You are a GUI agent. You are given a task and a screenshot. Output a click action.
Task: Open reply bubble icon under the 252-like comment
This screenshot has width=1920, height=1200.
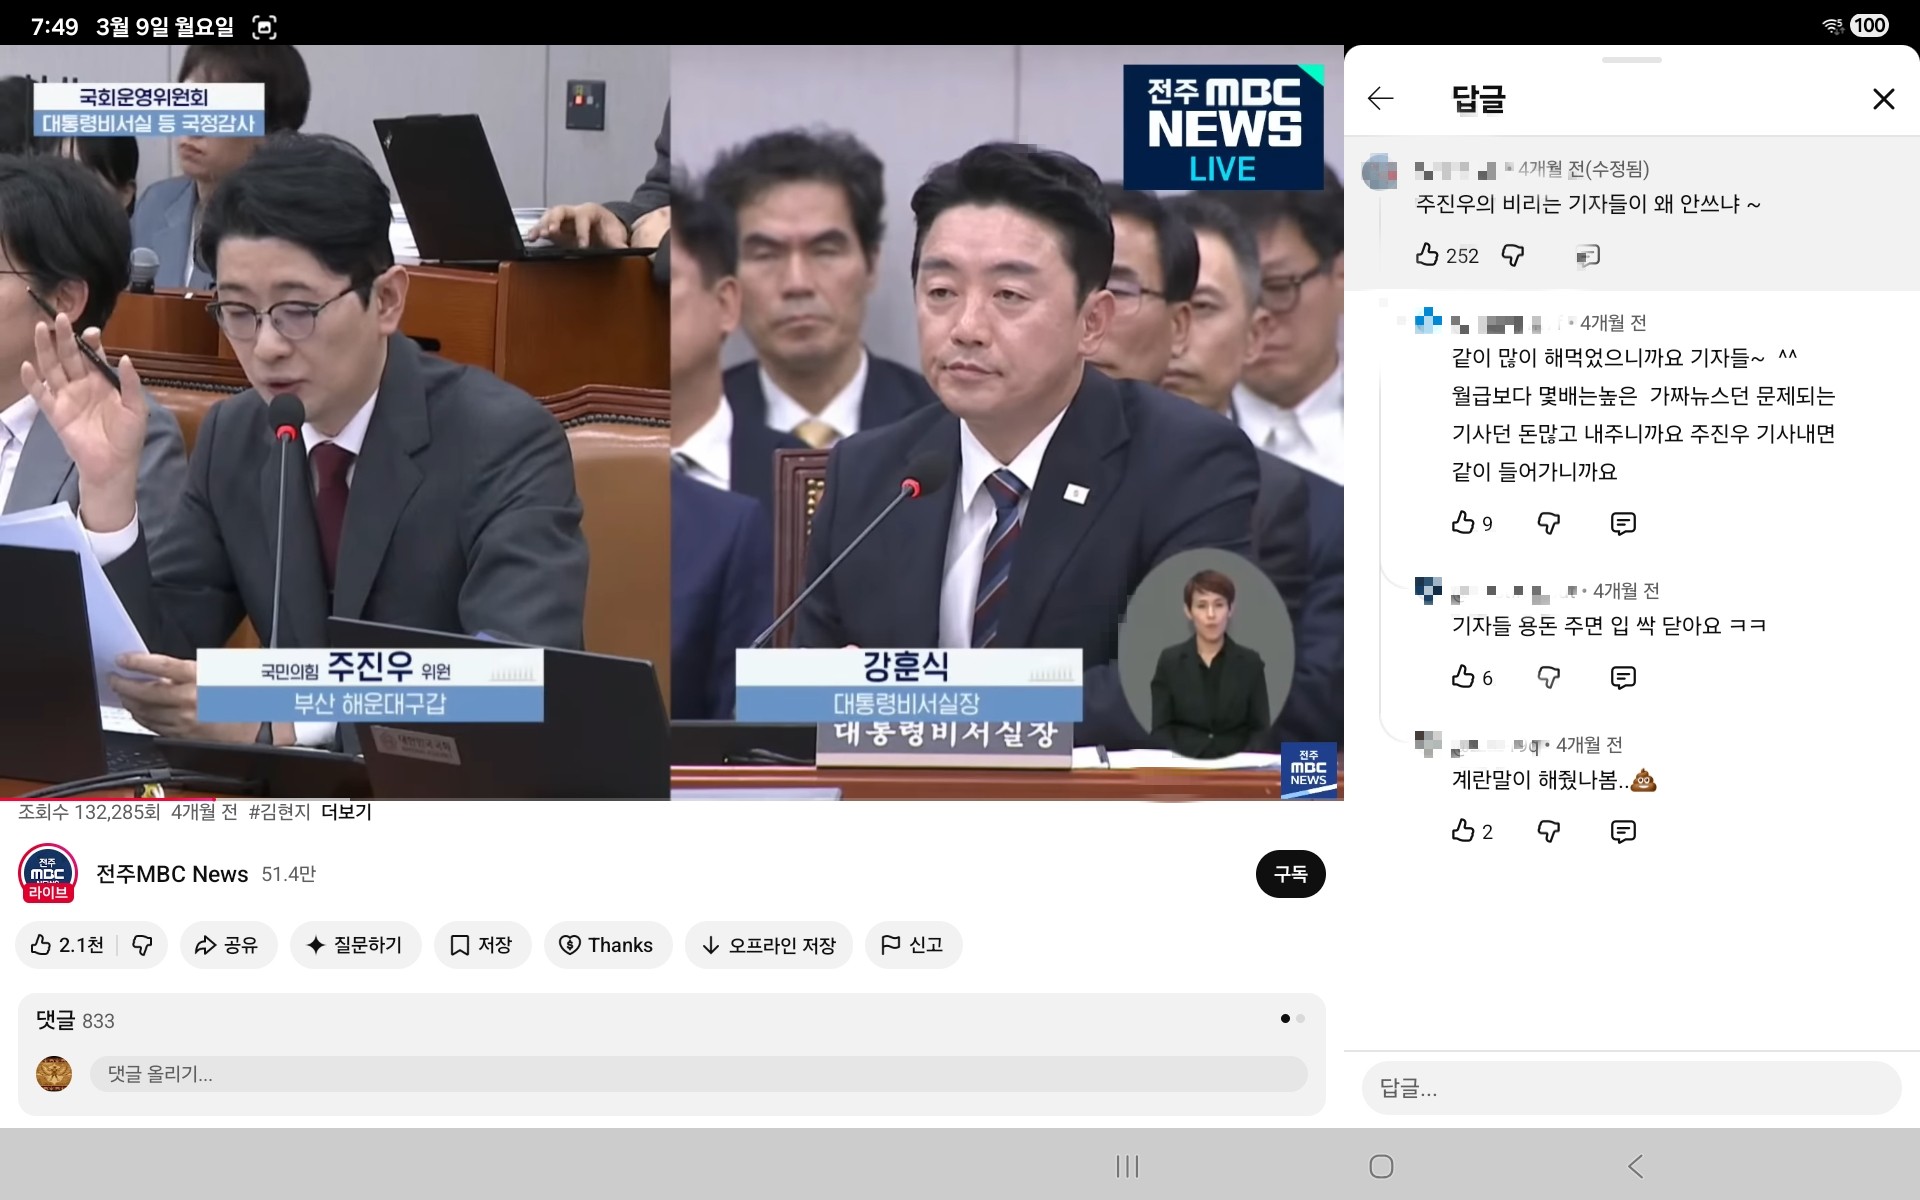1588,256
